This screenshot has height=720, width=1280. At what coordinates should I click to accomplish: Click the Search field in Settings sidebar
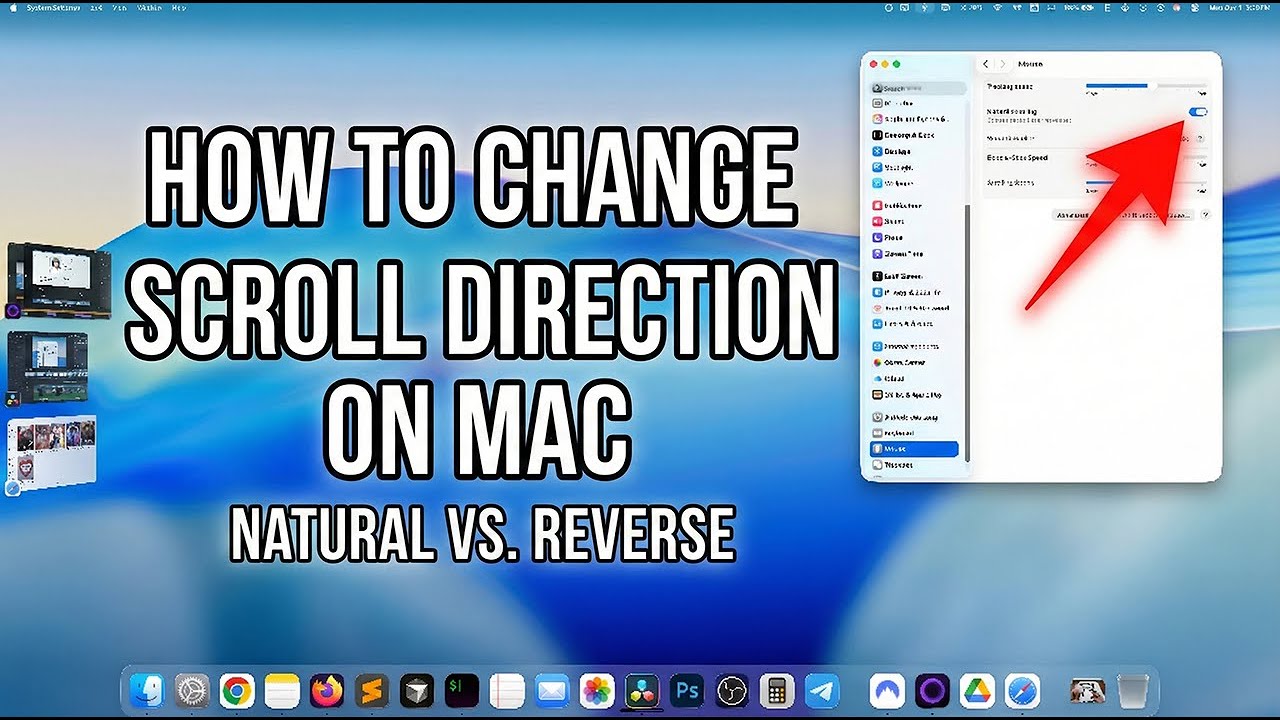tap(918, 88)
